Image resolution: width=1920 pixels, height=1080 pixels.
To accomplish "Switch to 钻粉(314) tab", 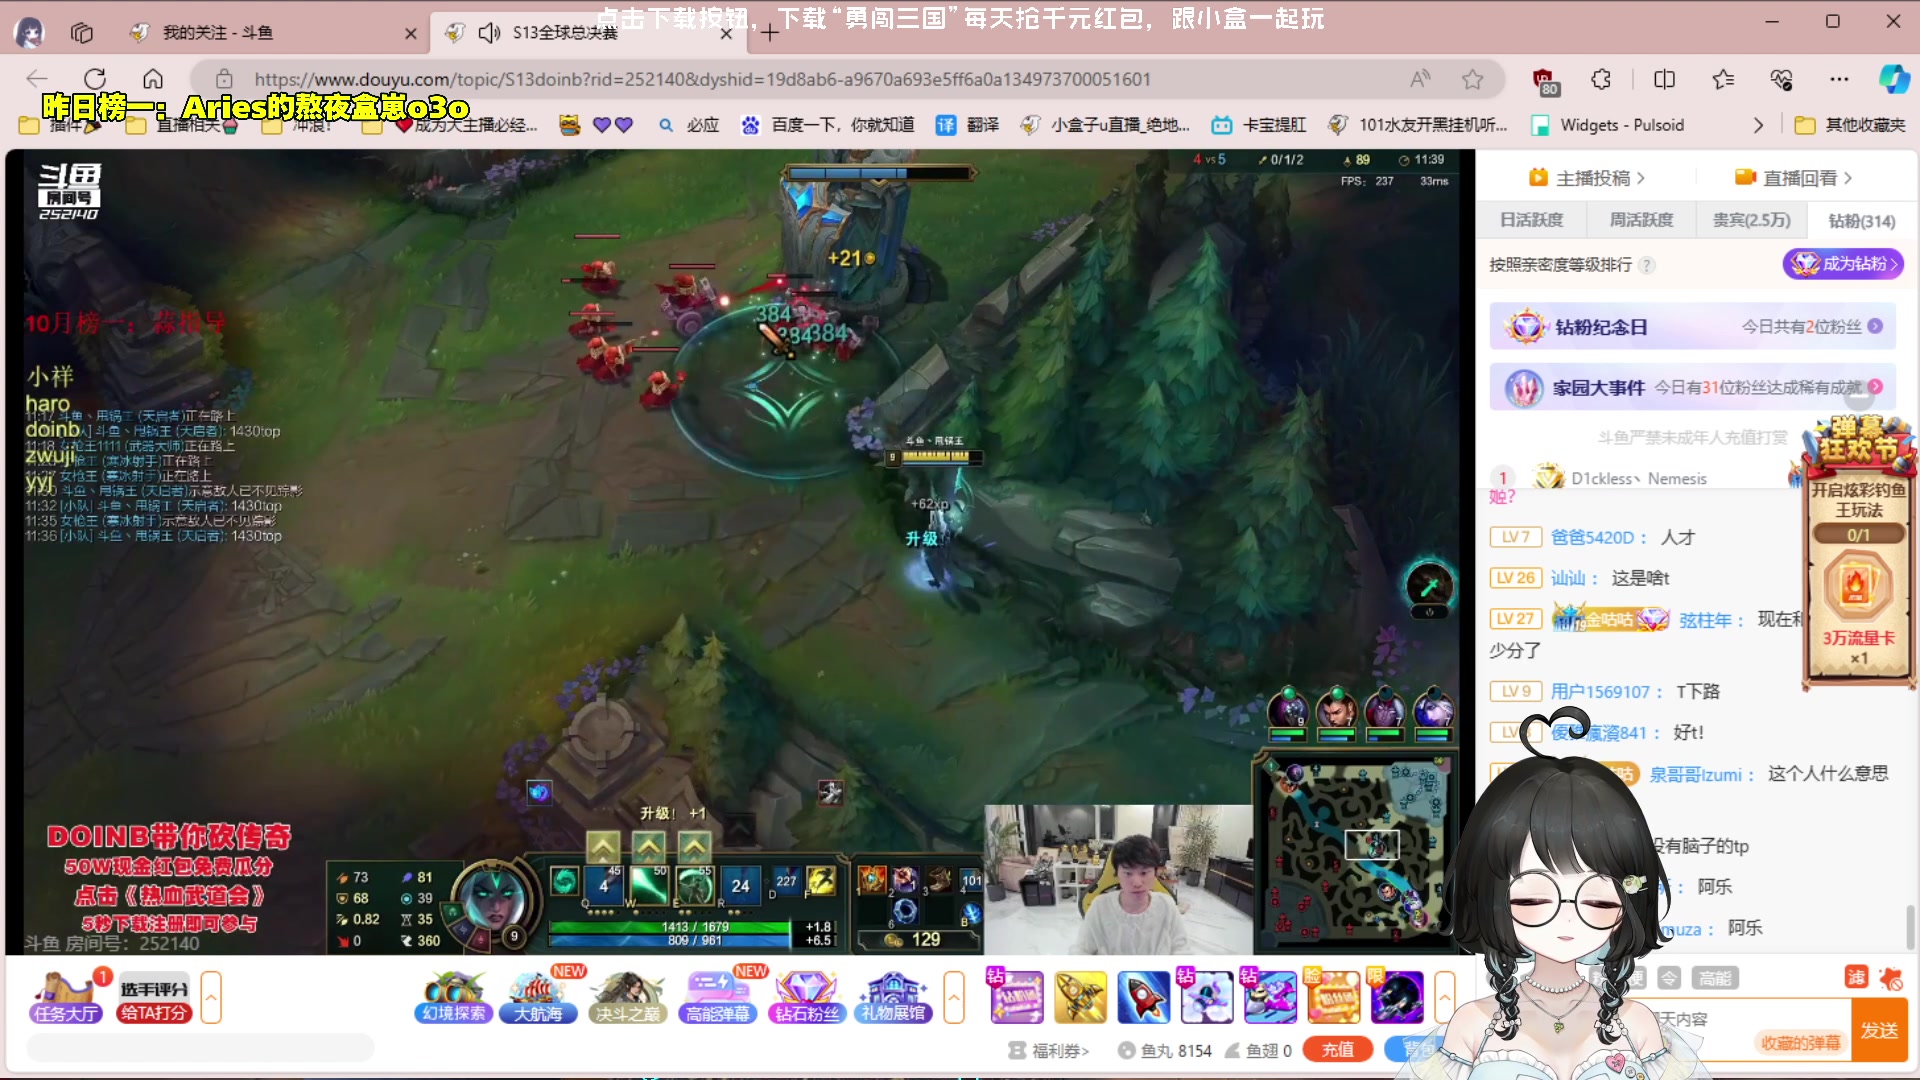I will pyautogui.click(x=1861, y=221).
